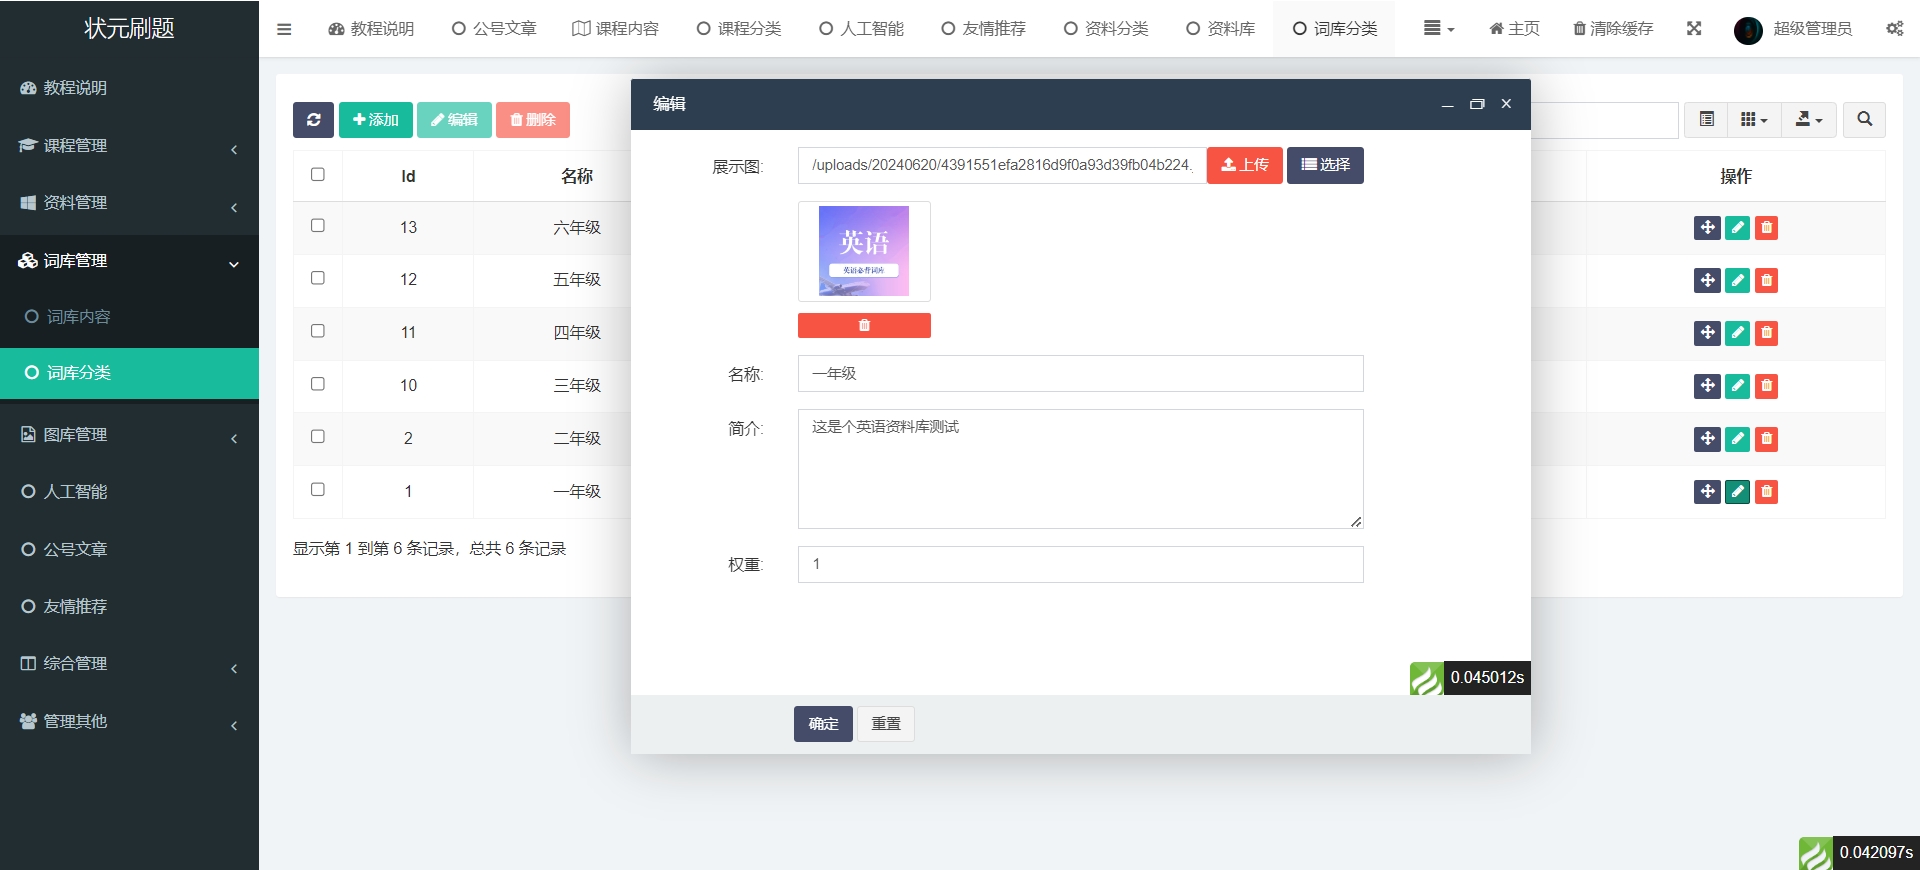Click the 权重 input field
1920x870 pixels.
coord(1080,565)
